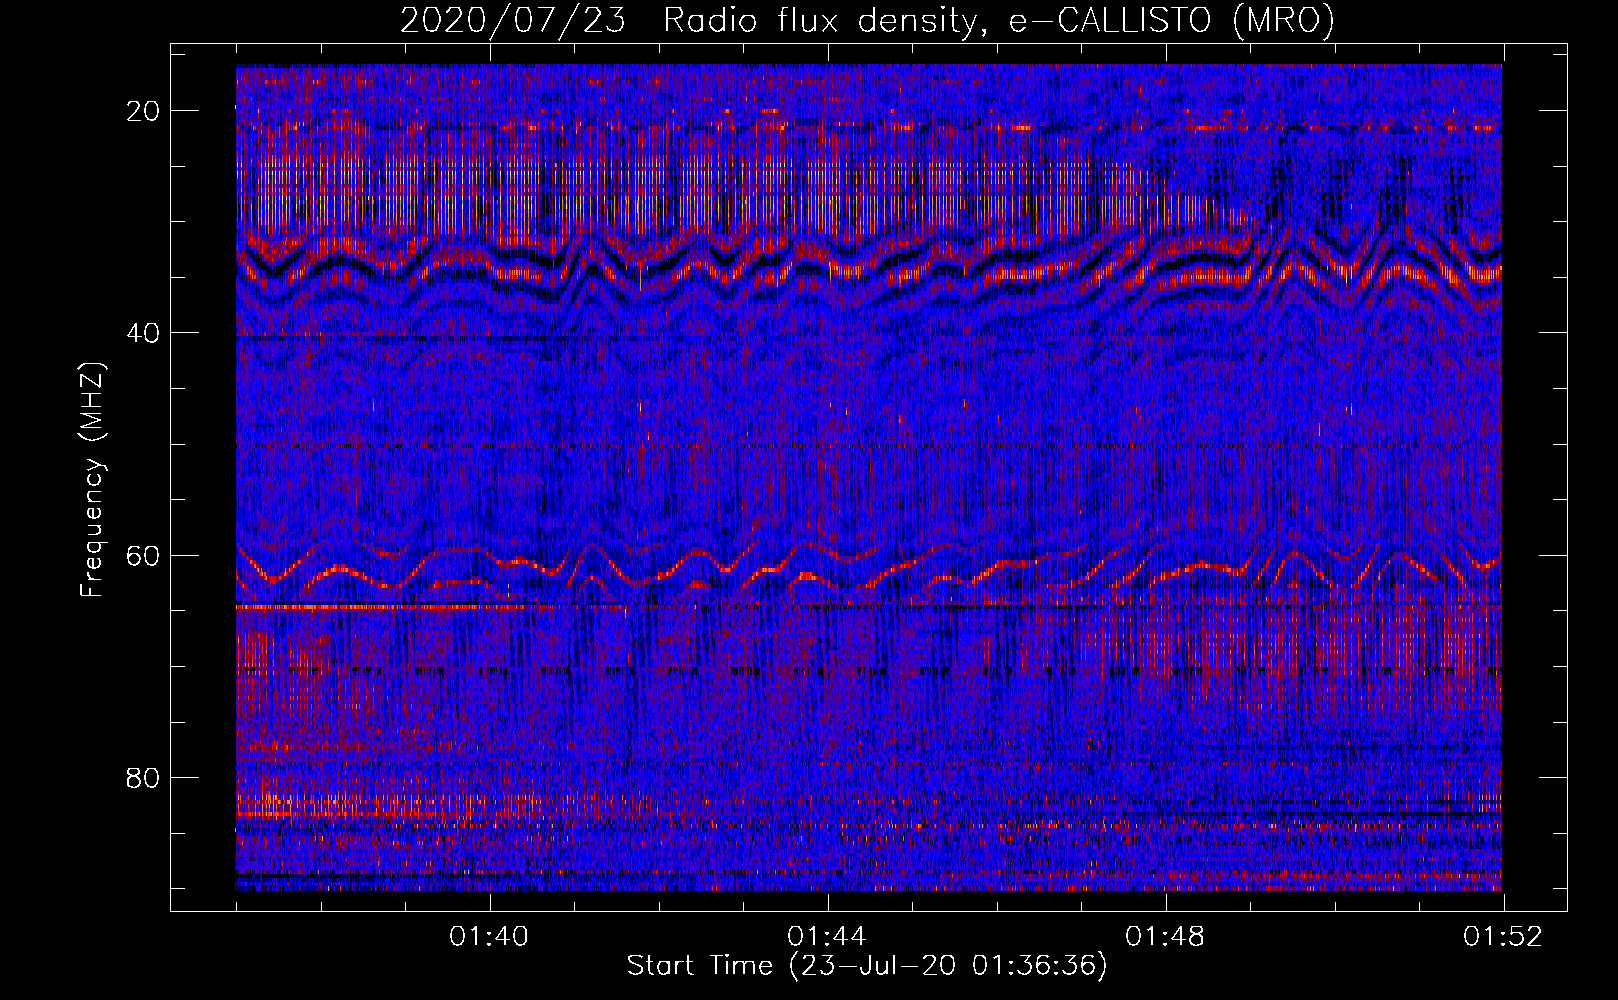Click the 60 MHz frequency tick label

tap(143, 555)
